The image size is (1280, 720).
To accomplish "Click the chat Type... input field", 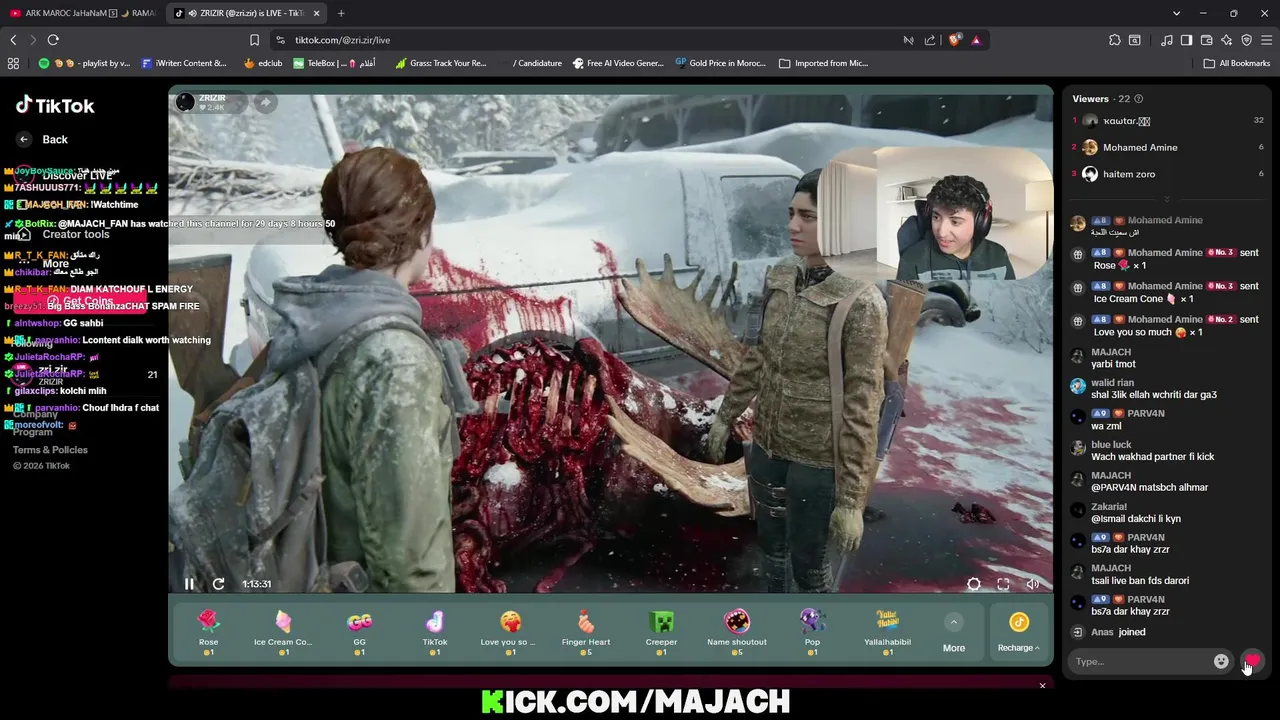I will click(1140, 661).
